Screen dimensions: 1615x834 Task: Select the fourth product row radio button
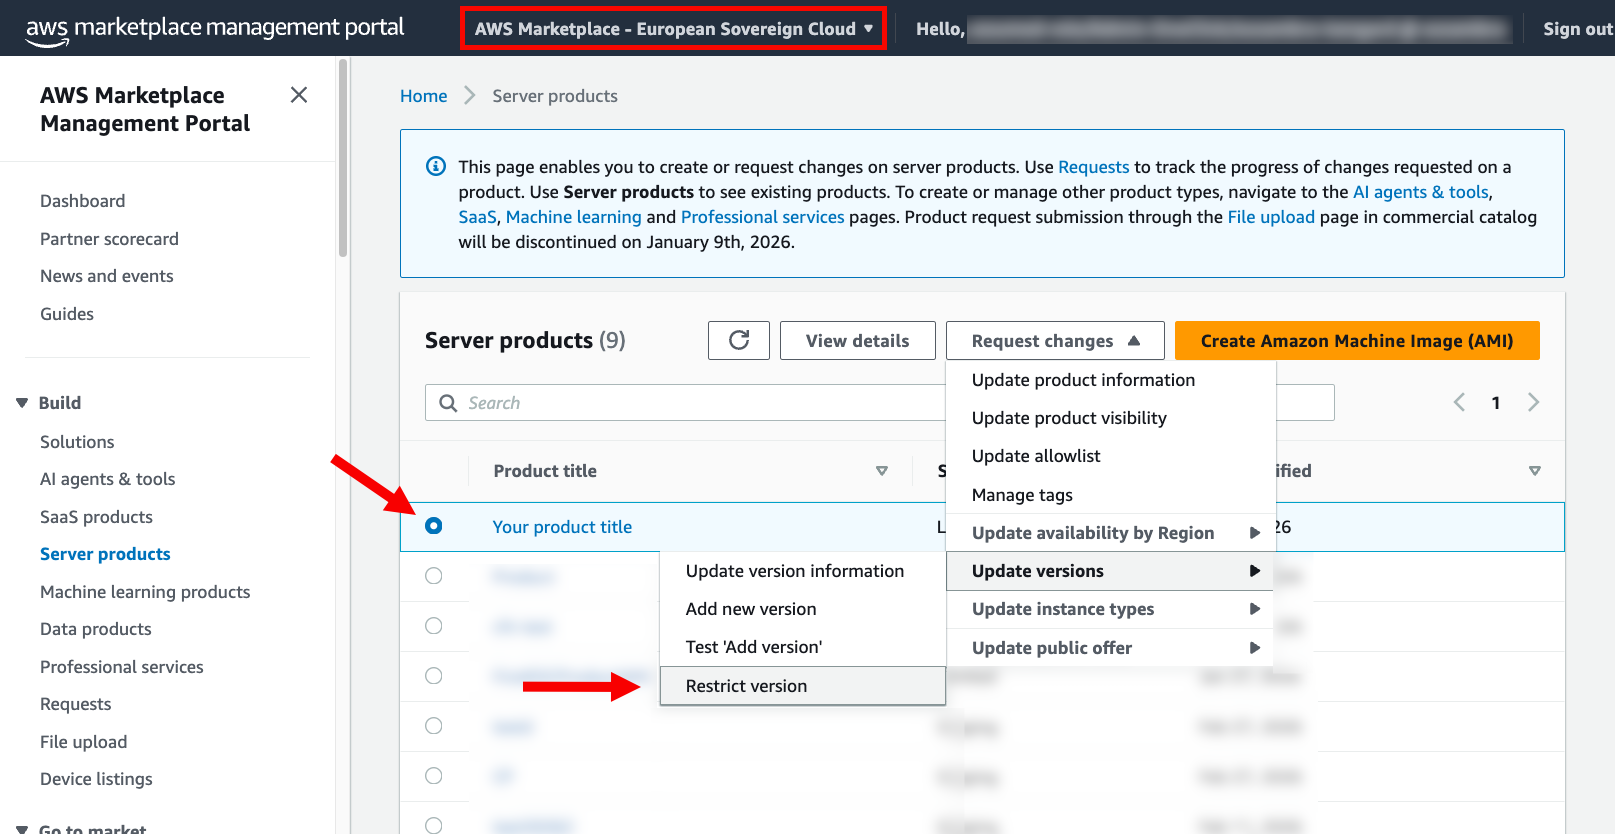pyautogui.click(x=433, y=676)
